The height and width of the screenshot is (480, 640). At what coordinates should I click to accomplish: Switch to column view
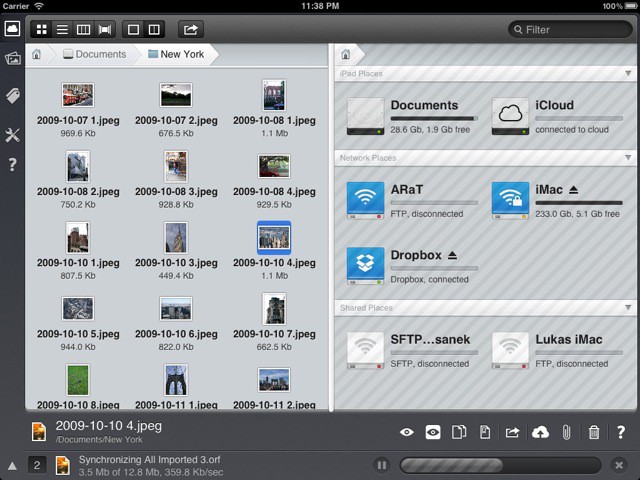pos(83,29)
